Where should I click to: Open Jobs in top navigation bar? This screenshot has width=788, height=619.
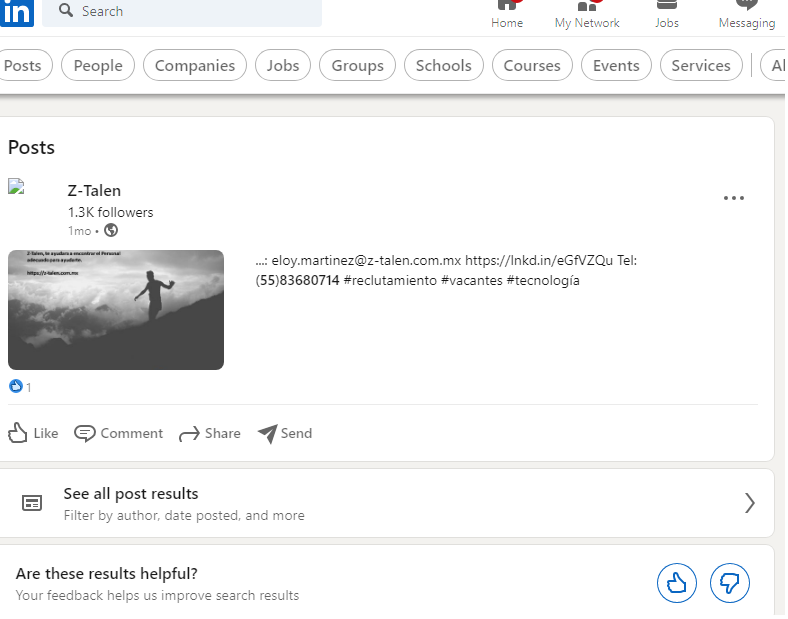[x=666, y=15]
